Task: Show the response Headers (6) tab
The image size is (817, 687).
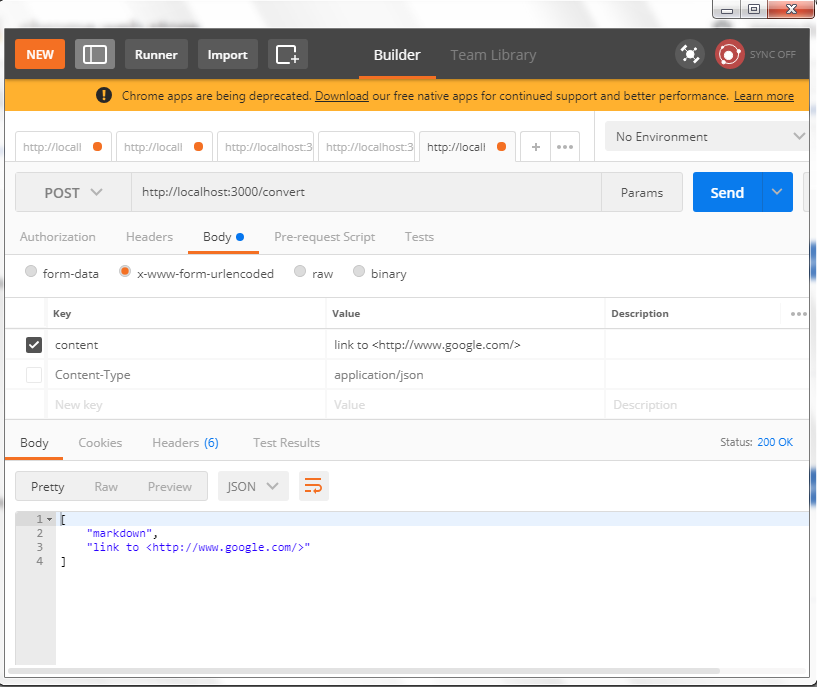Action: (185, 443)
